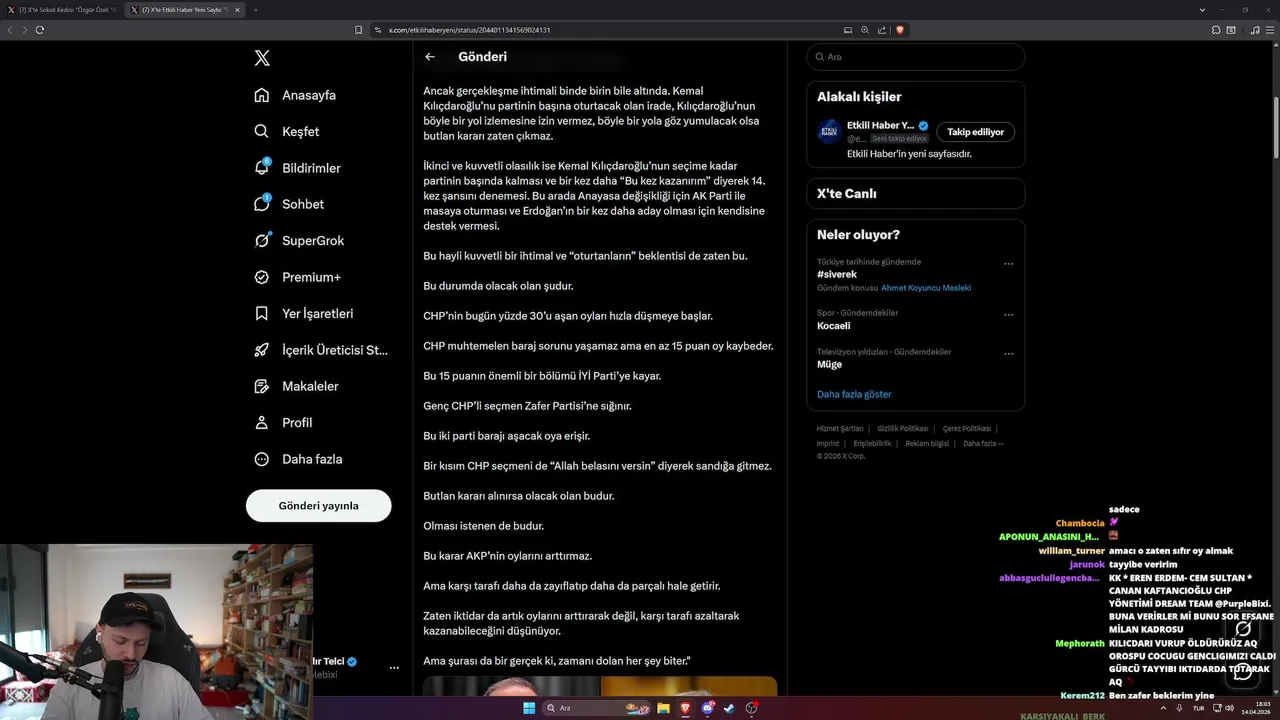
Task: Open the Grok floating button
Action: pos(1243,629)
